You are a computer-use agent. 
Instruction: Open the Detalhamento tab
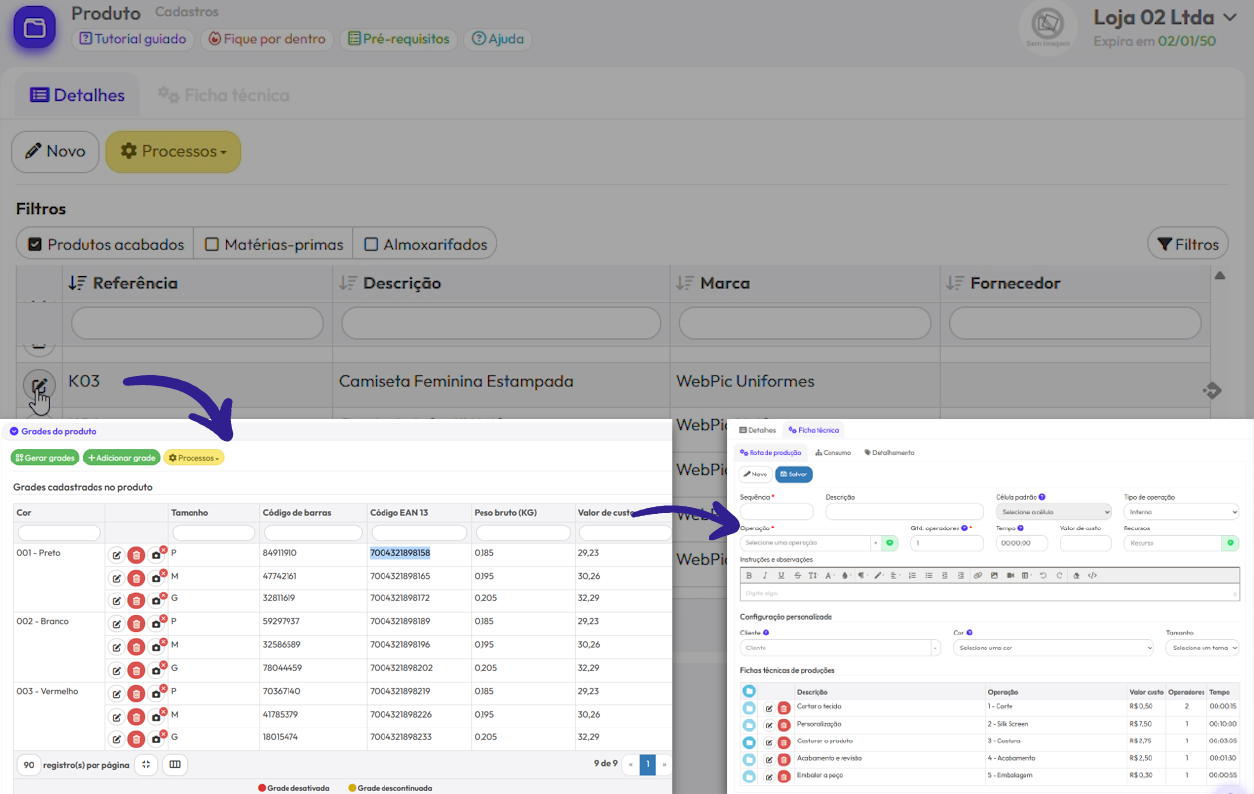pos(889,453)
